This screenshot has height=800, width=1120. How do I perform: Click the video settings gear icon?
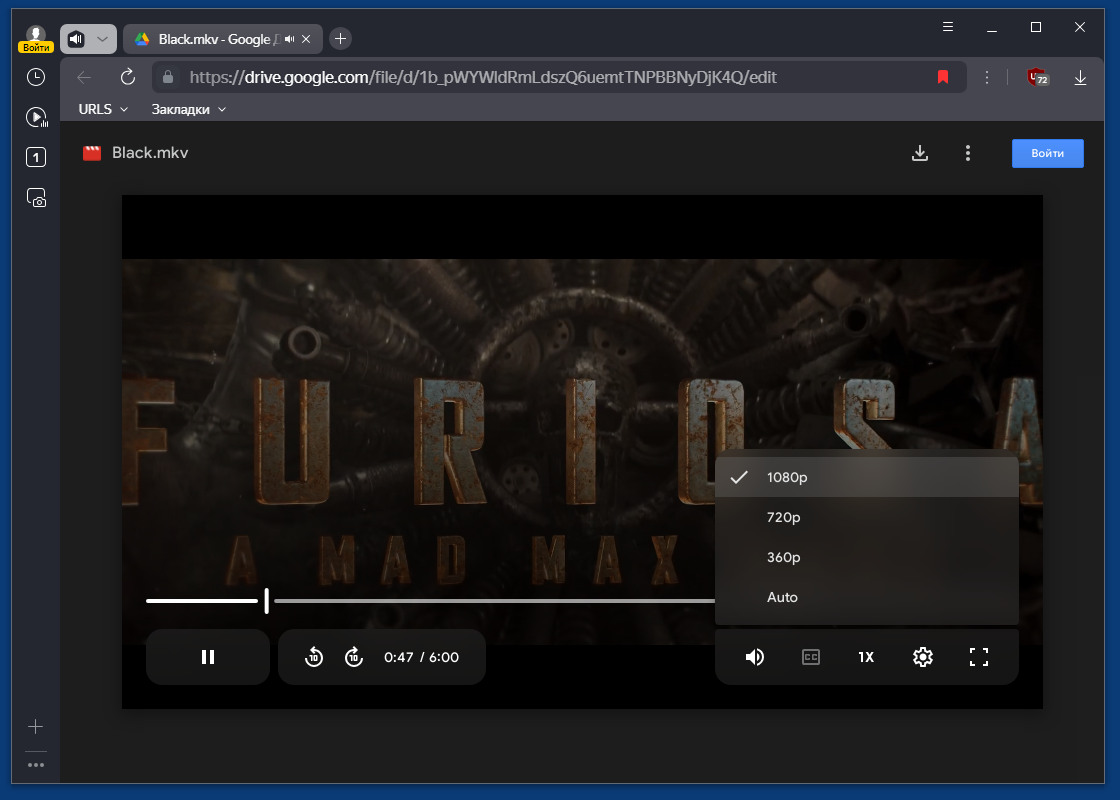point(923,657)
